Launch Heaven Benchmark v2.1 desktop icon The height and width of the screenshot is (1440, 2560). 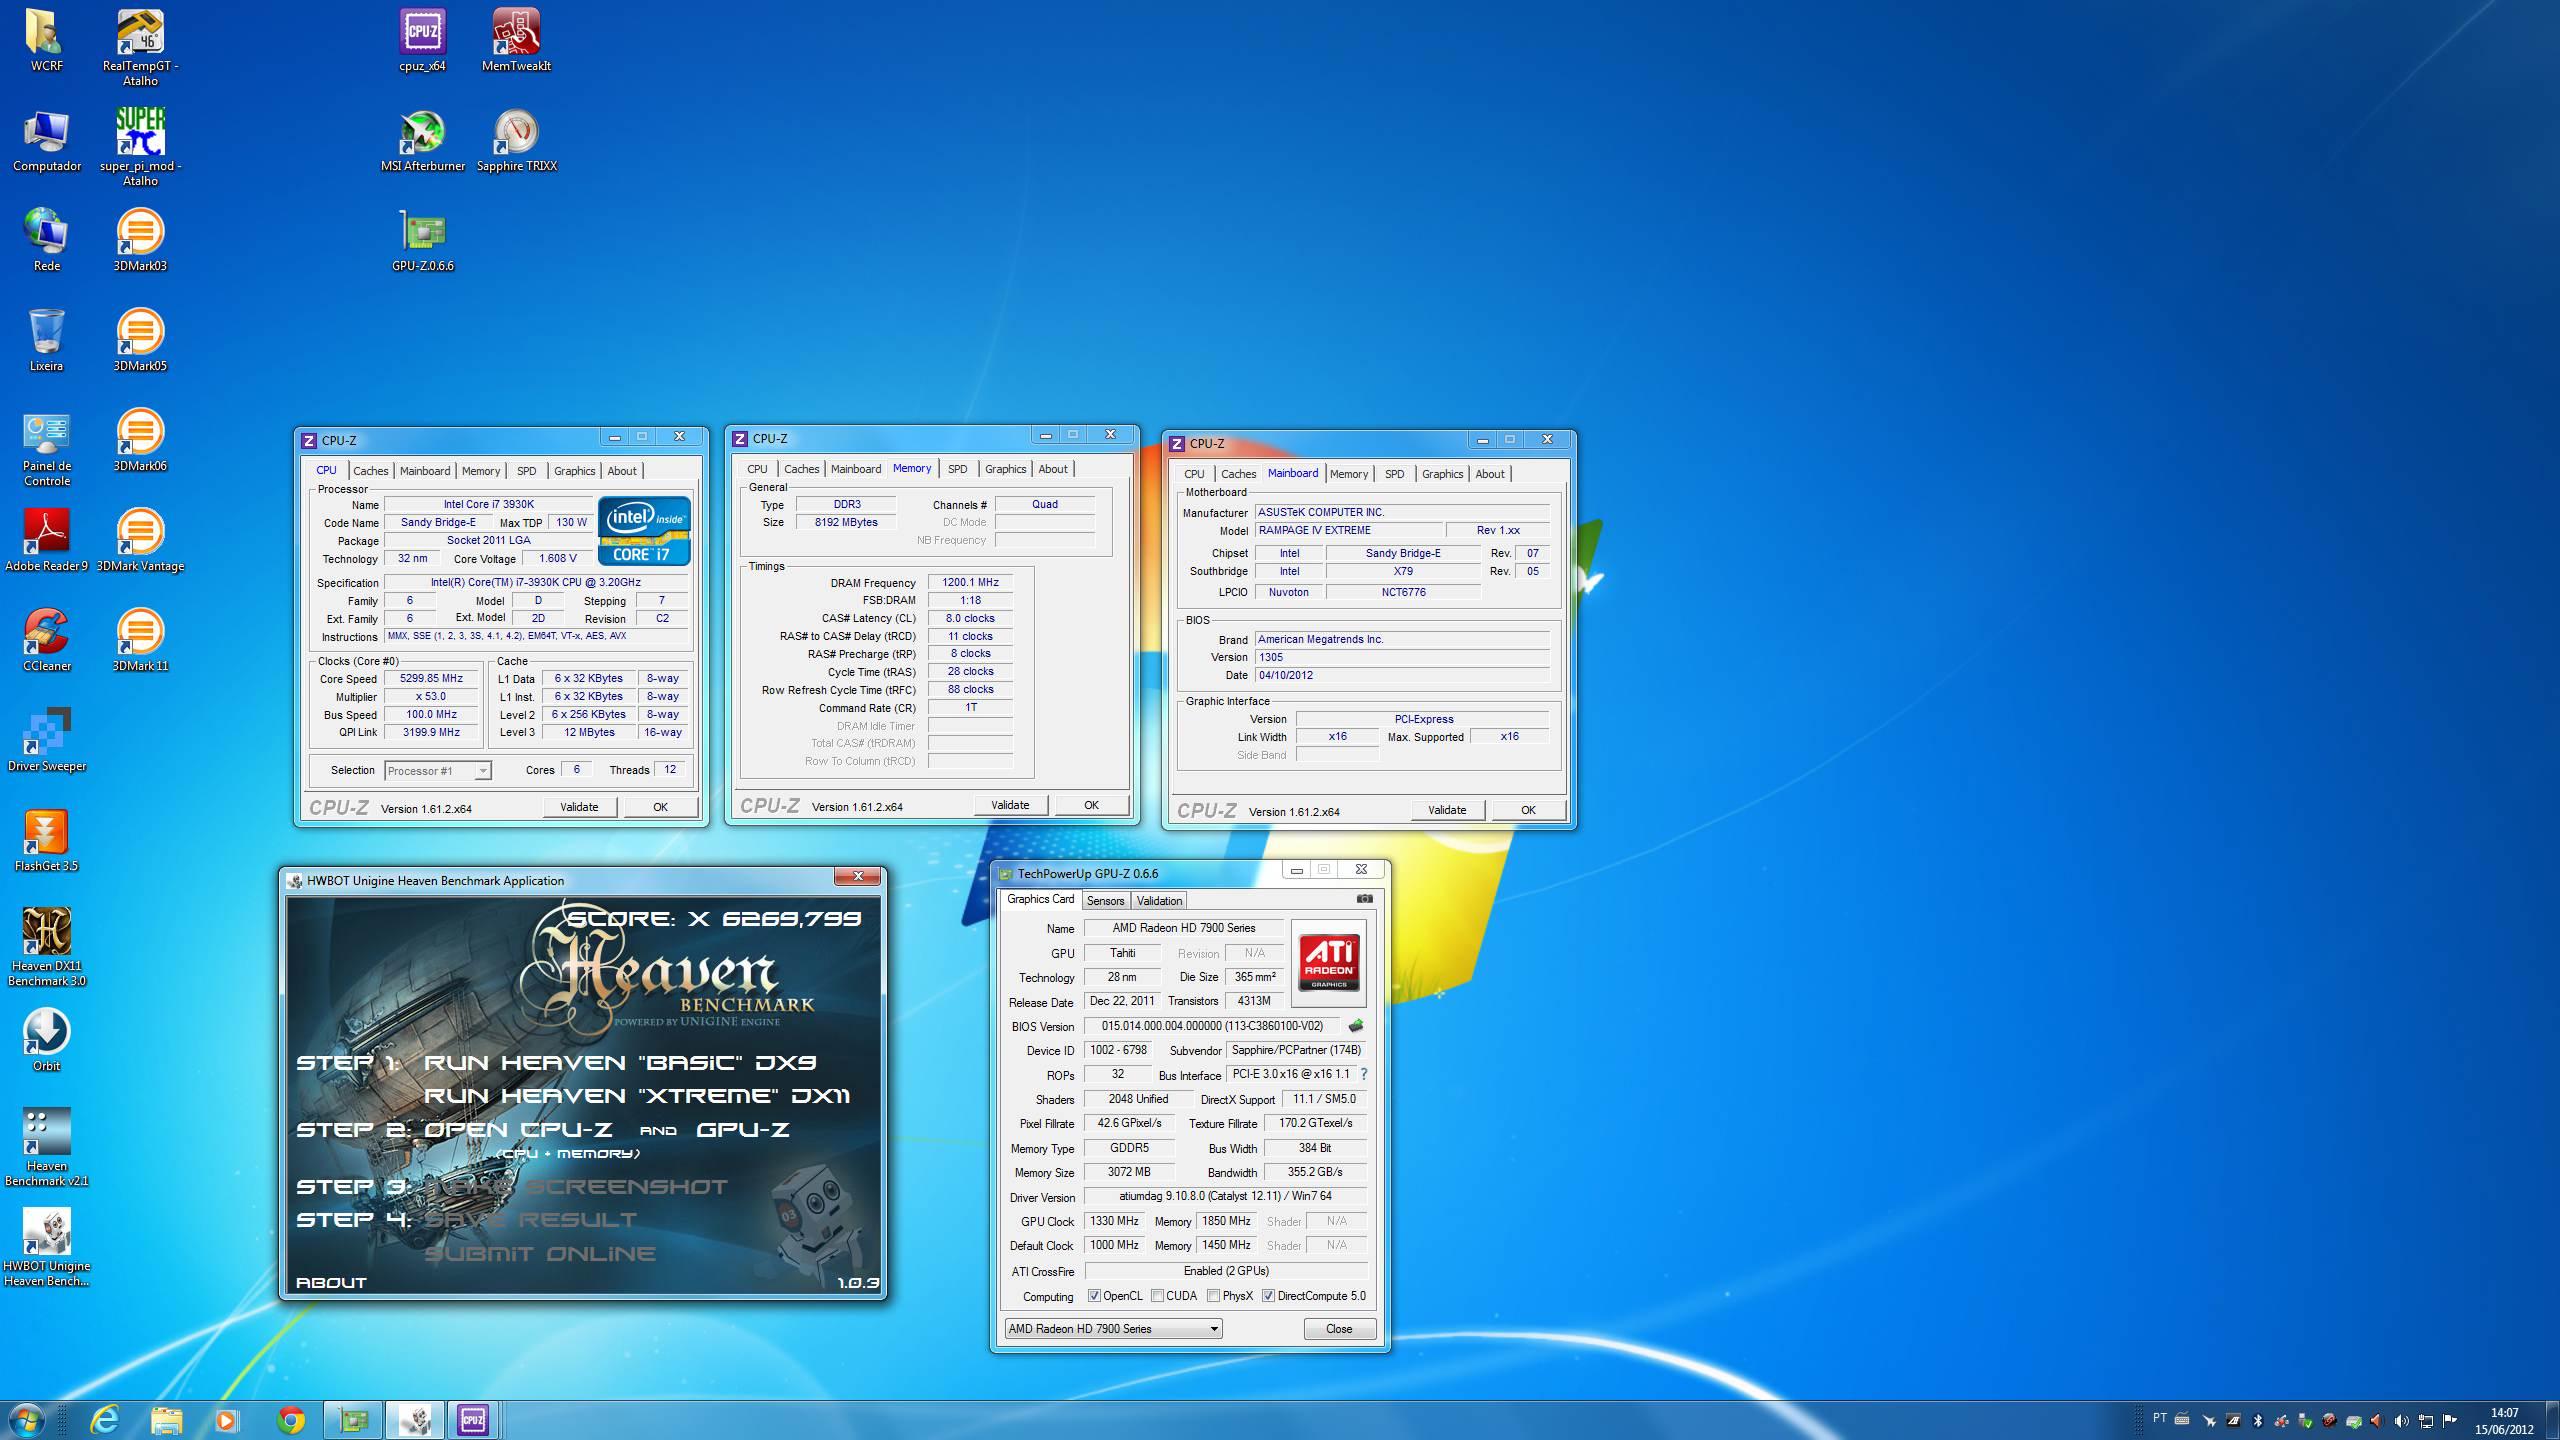pos(46,1147)
